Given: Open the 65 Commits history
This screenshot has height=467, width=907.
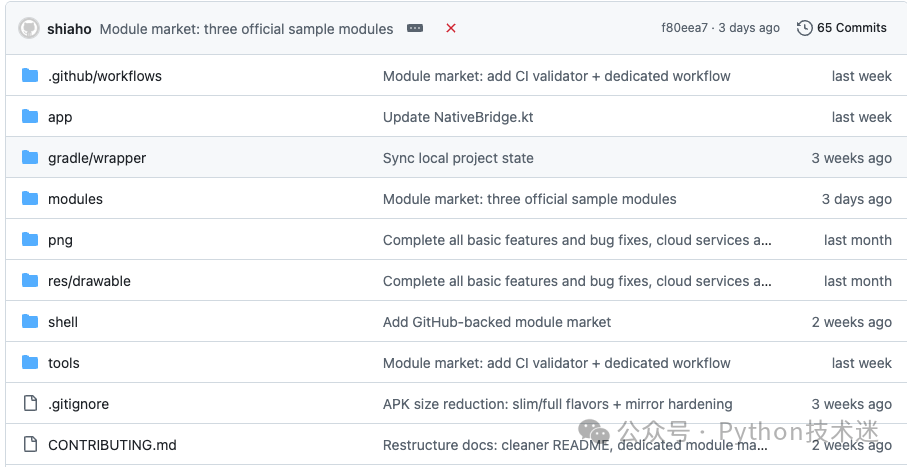Looking at the screenshot, I should (842, 28).
